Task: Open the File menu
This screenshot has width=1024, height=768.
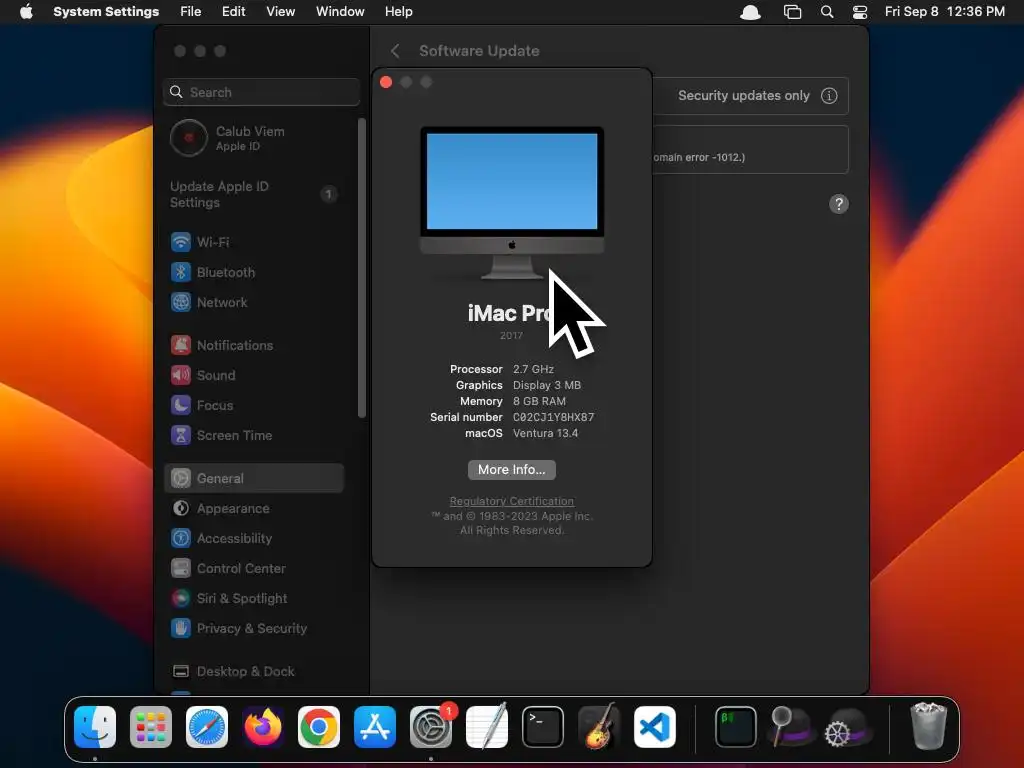Action: [191, 12]
